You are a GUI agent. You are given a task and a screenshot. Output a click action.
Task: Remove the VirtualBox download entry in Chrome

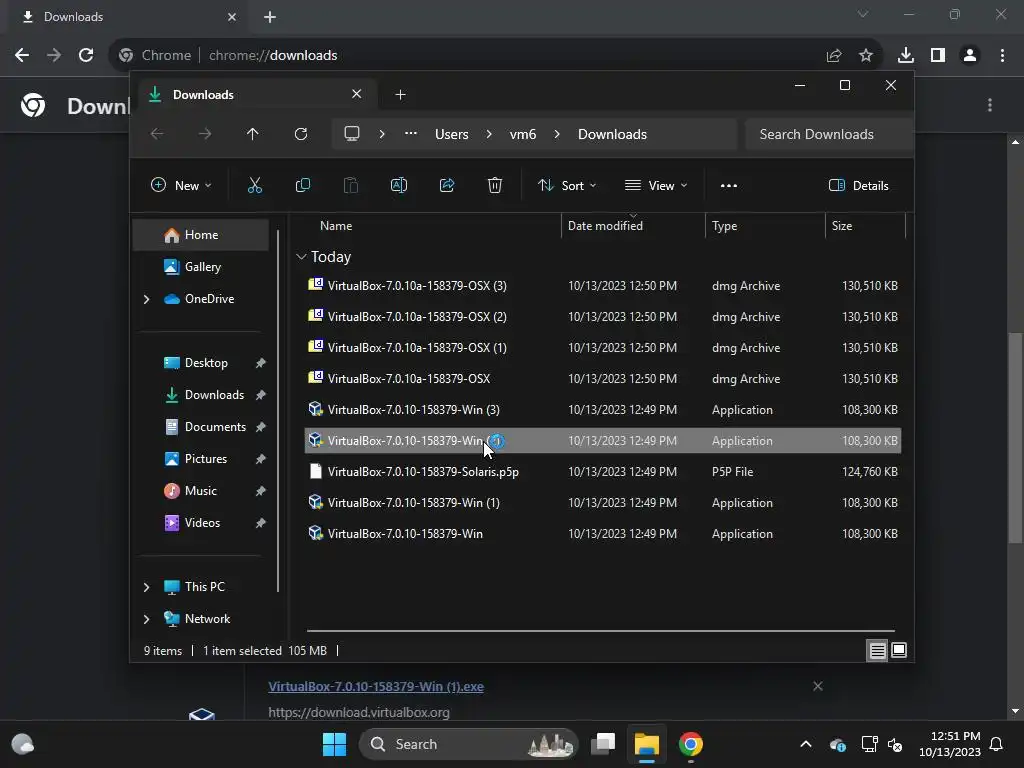(818, 686)
